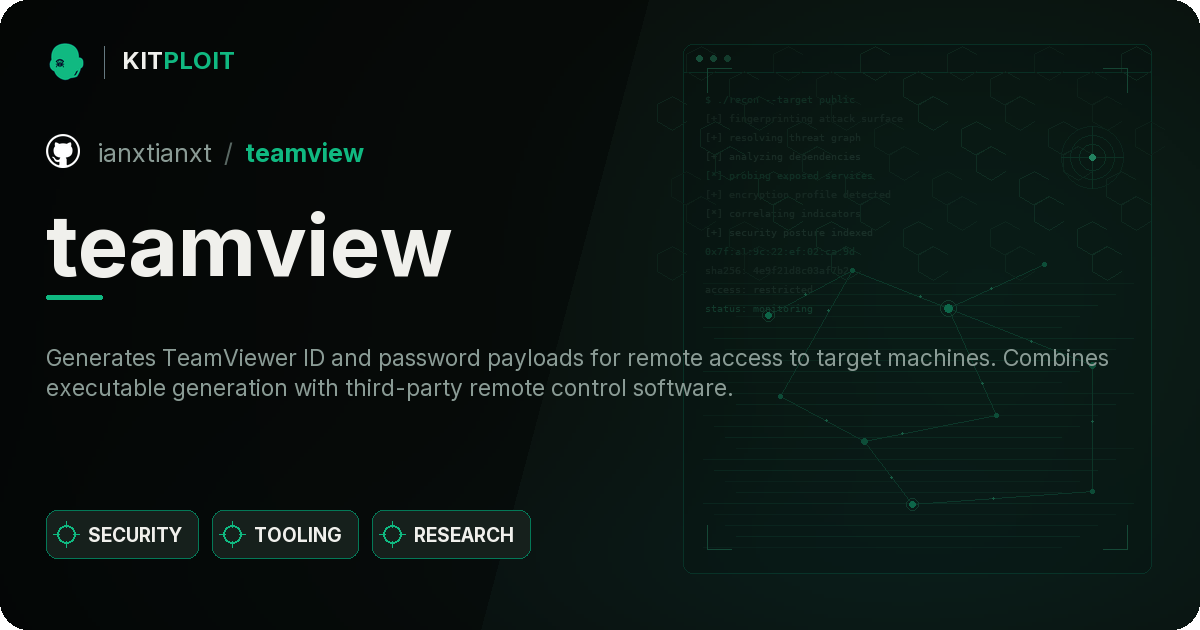Click the crosshair icon in SECURITY tag

click(x=67, y=535)
